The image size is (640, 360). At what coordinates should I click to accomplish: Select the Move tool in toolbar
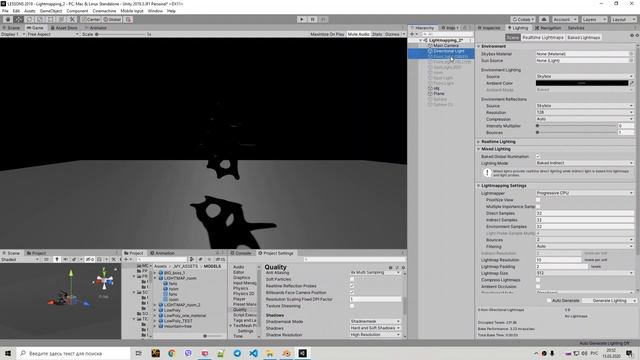coord(18,19)
